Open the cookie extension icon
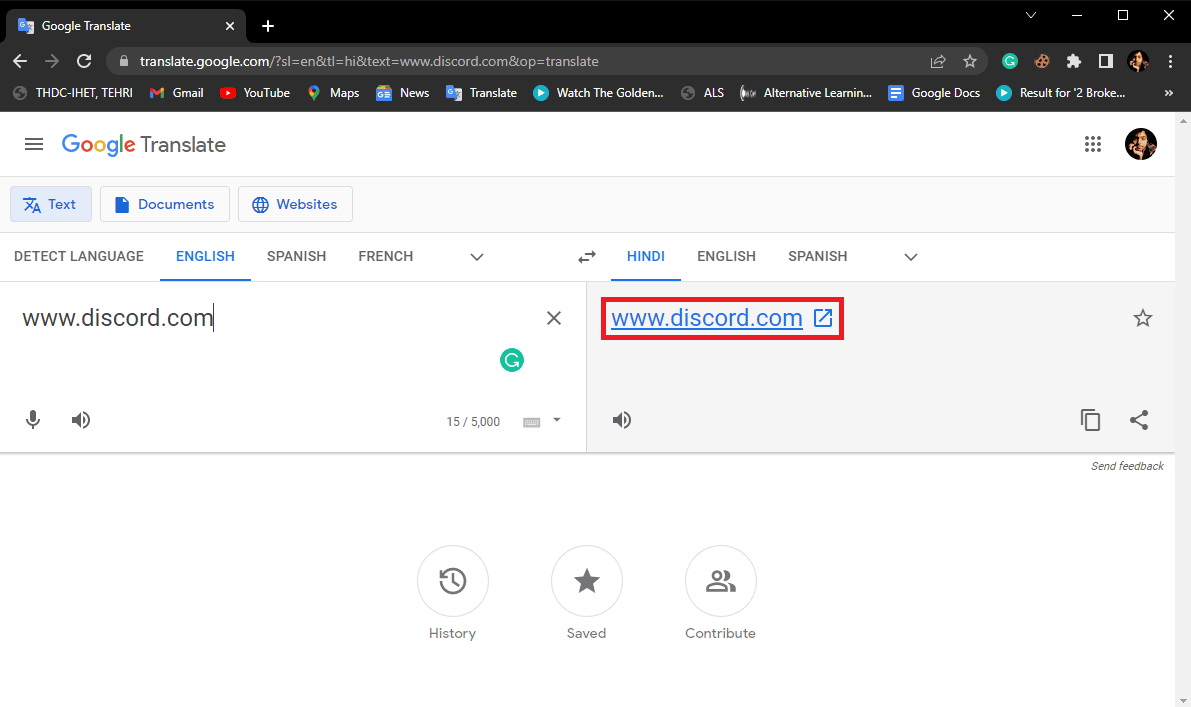Screen dimensions: 1191x707 pyautogui.click(x=1041, y=62)
